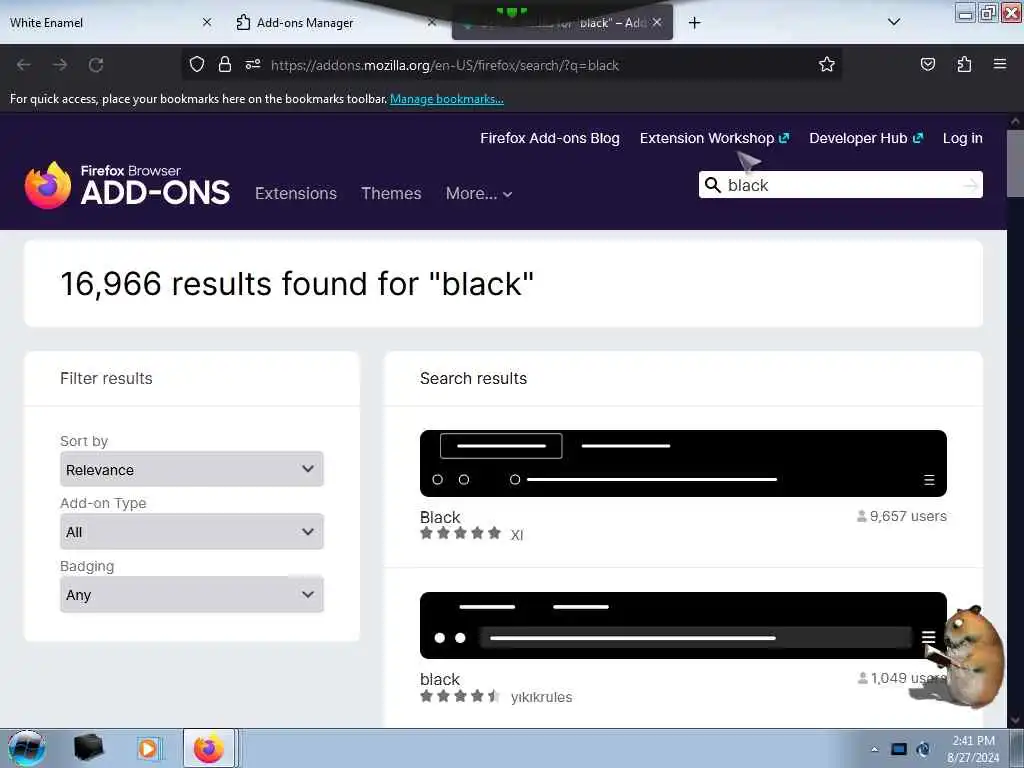The height and width of the screenshot is (768, 1024).
Task: Switch to the Add-ons Manager tab
Action: pyautogui.click(x=336, y=22)
